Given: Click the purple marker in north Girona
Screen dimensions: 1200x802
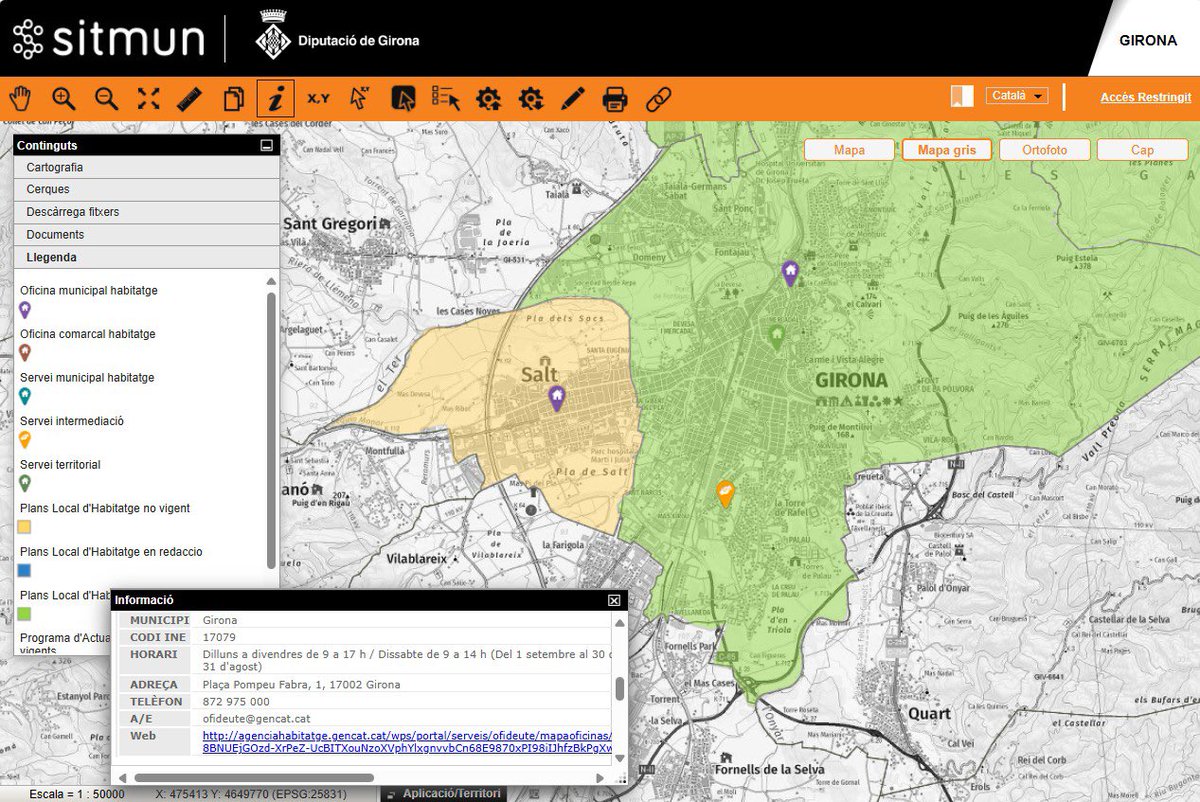Looking at the screenshot, I should (x=790, y=272).
